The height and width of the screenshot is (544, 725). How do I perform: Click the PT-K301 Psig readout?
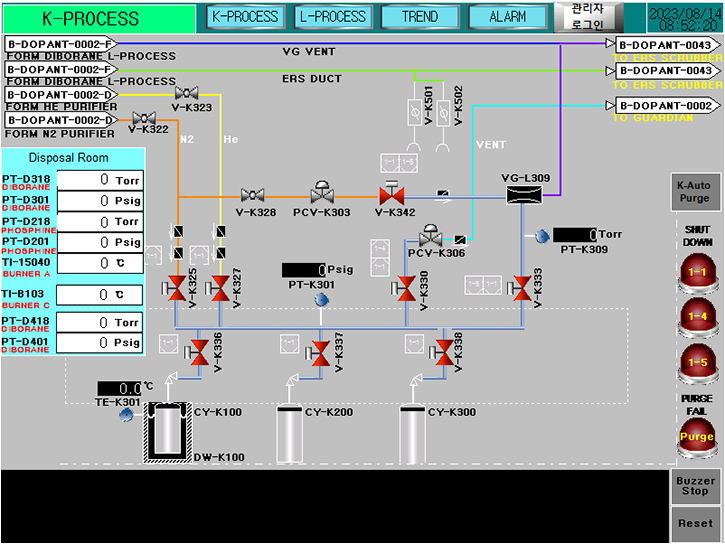[304, 270]
